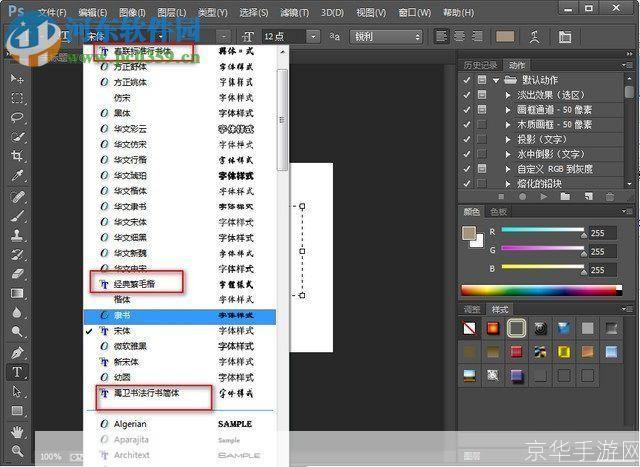Select the Dodge tool
Image resolution: width=640 pixels, height=467 pixels.
(17, 332)
